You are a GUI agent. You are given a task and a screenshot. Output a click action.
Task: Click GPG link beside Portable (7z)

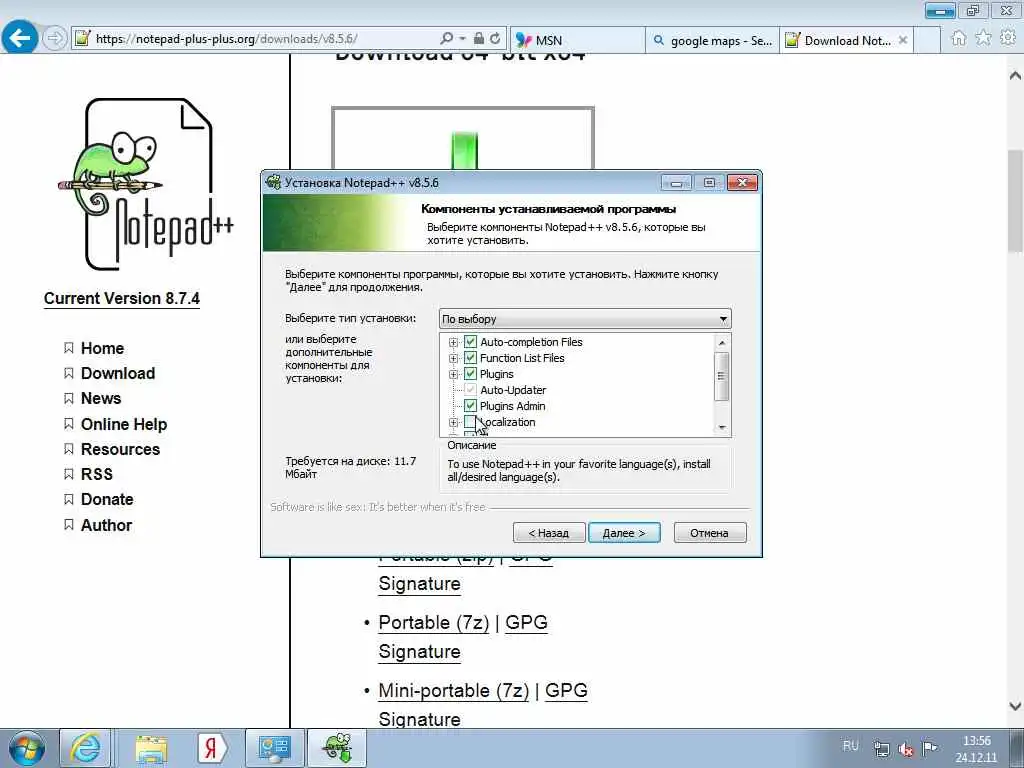pyautogui.click(x=526, y=622)
